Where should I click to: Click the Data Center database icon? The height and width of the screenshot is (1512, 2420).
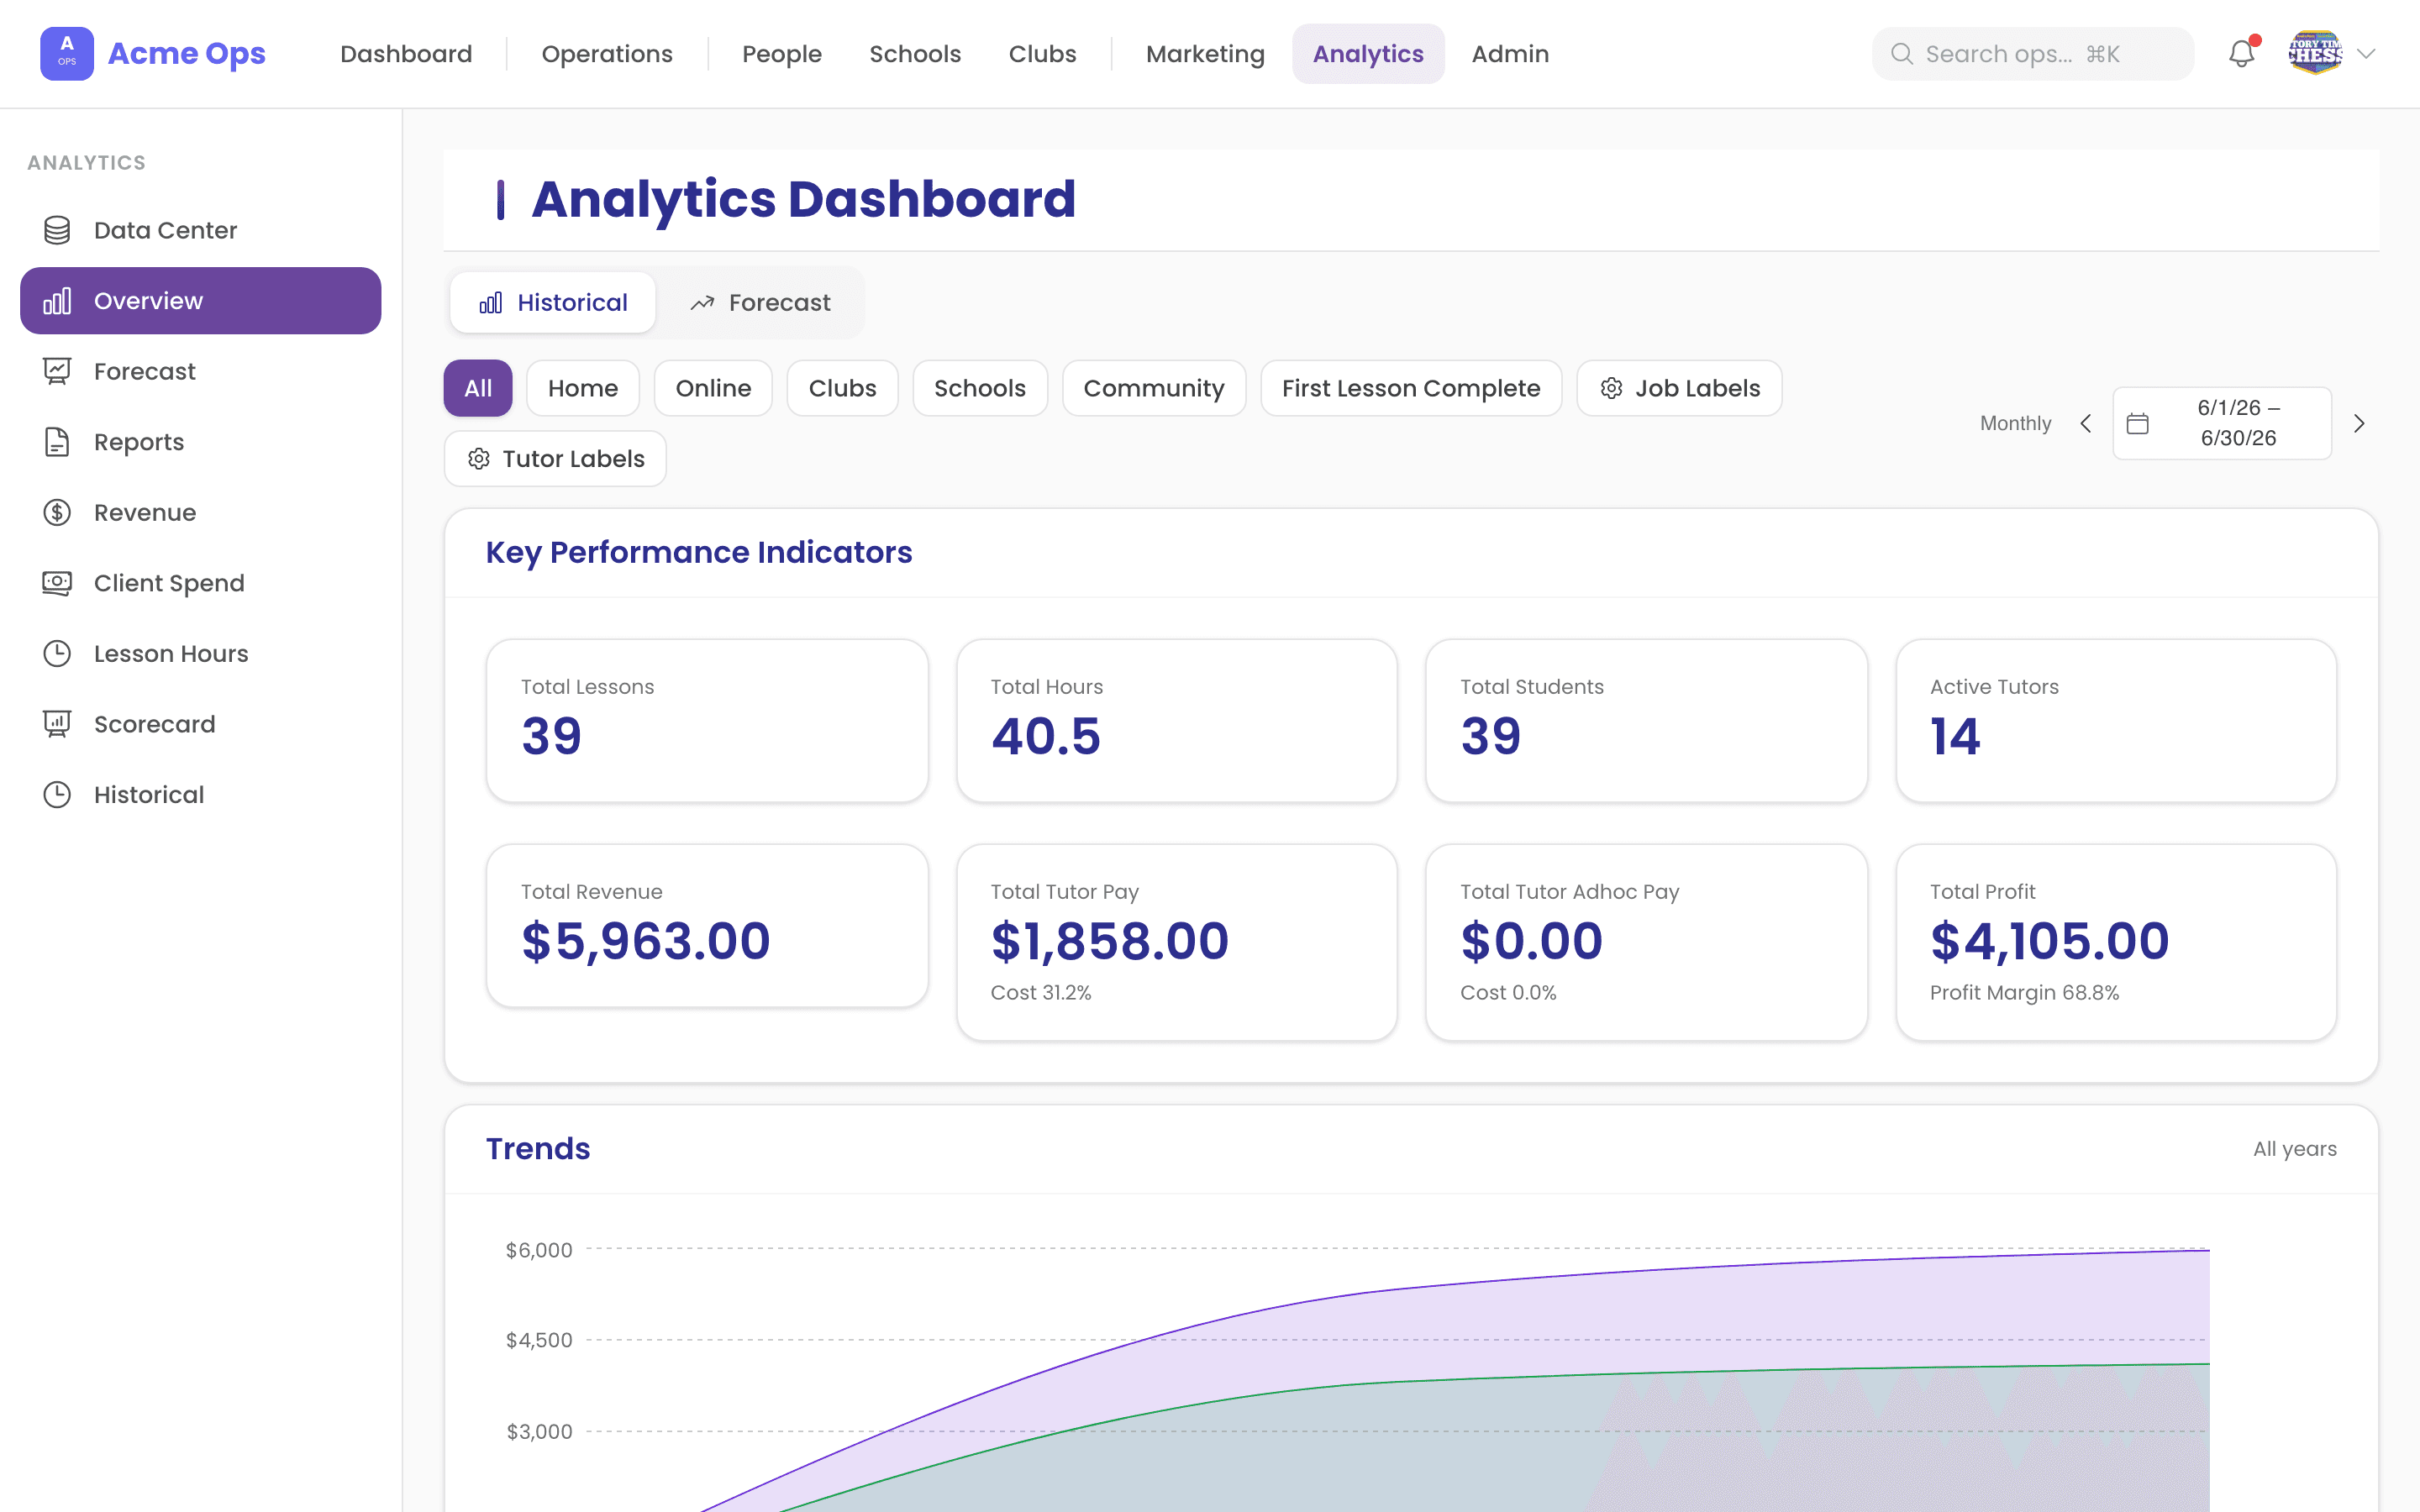click(x=57, y=230)
